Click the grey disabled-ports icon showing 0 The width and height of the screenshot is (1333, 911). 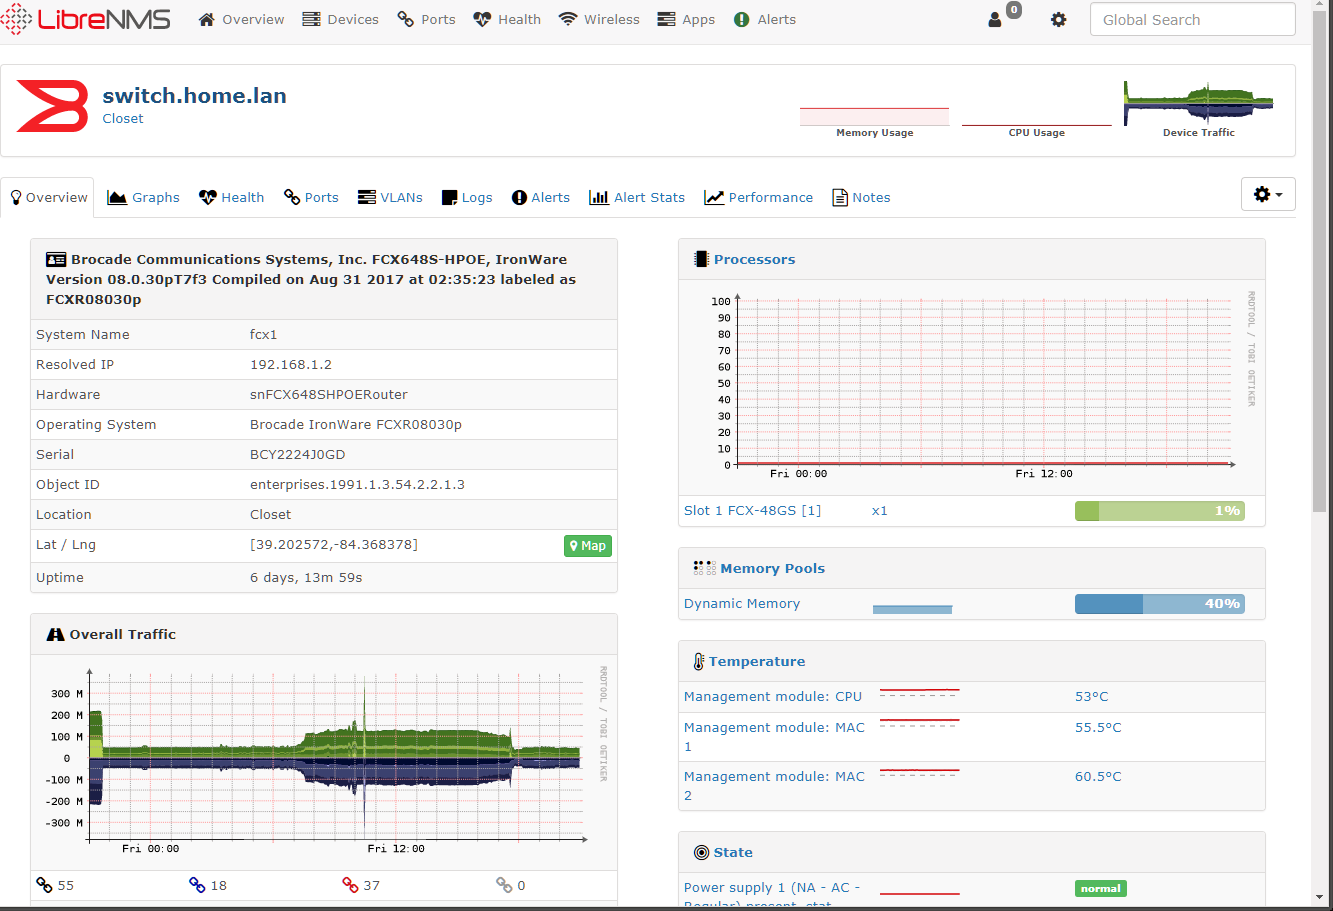(x=504, y=885)
